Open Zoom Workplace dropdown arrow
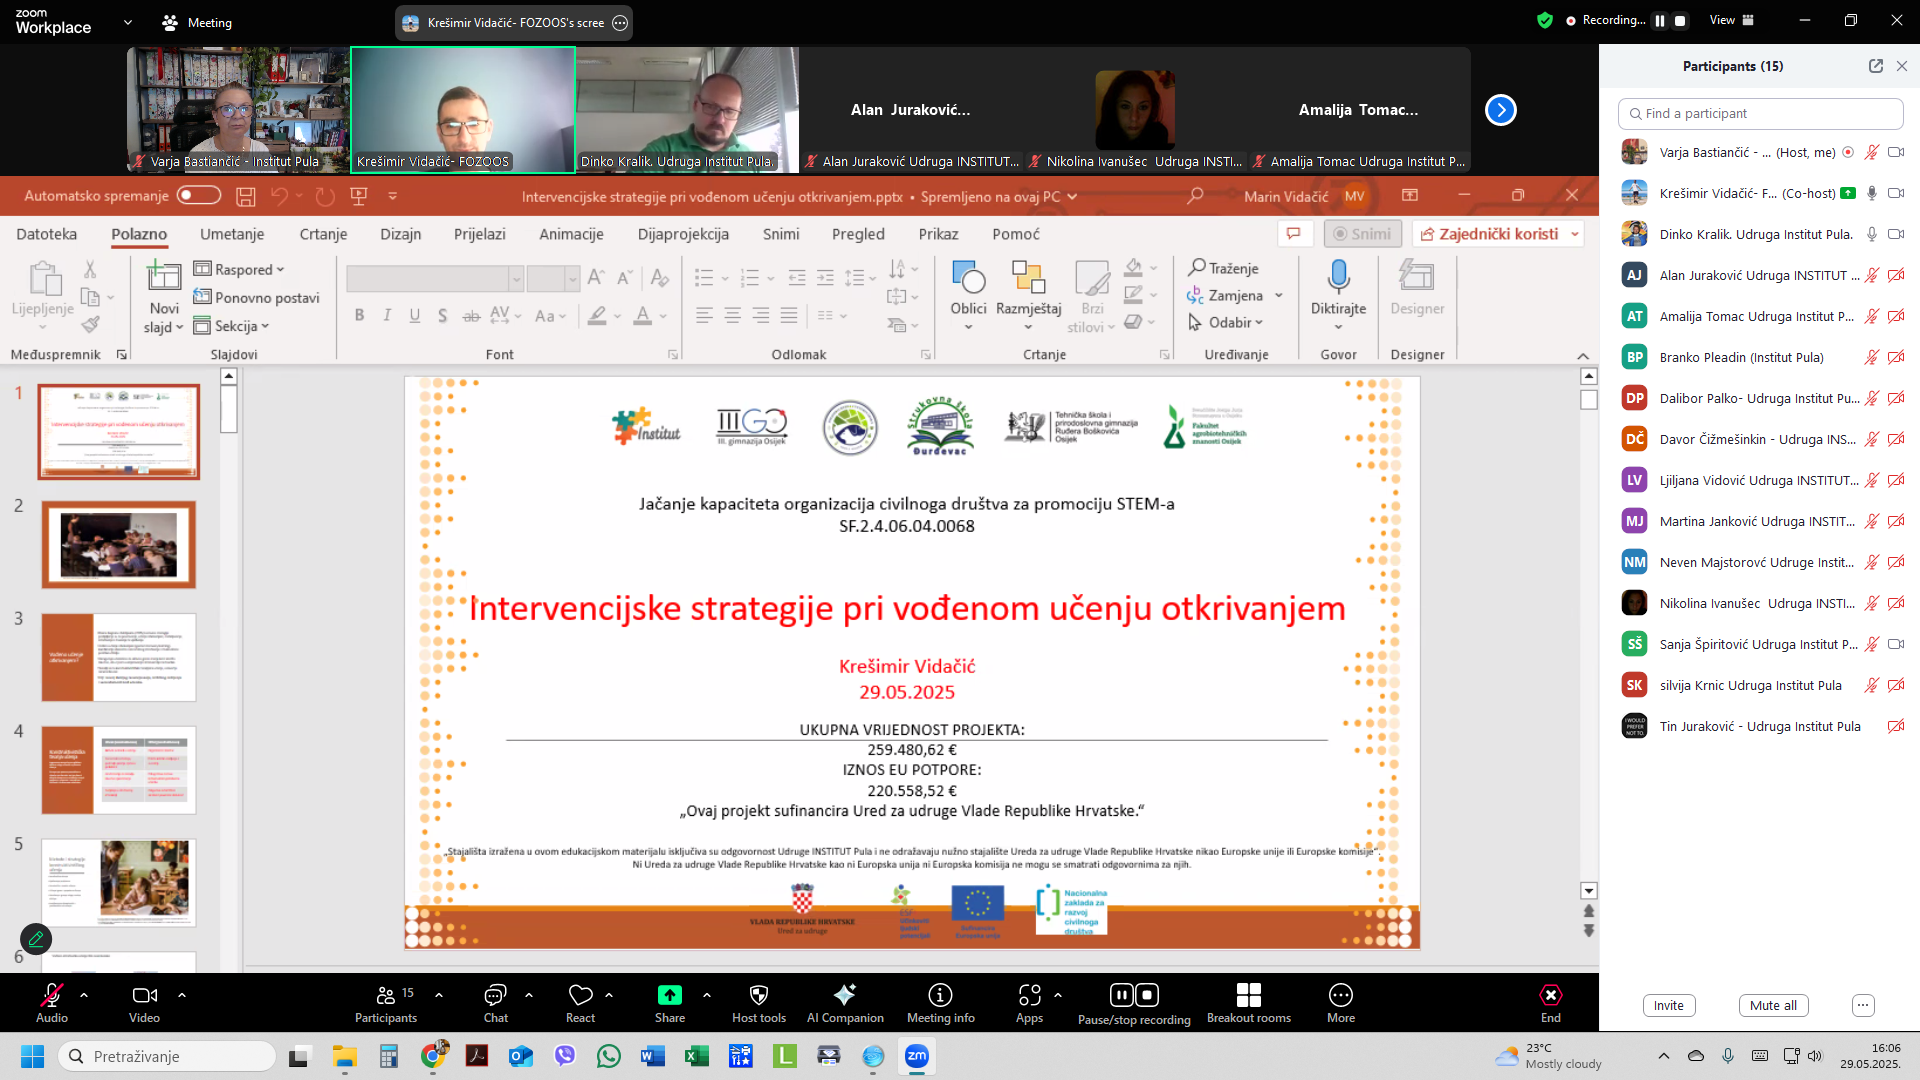 click(127, 22)
